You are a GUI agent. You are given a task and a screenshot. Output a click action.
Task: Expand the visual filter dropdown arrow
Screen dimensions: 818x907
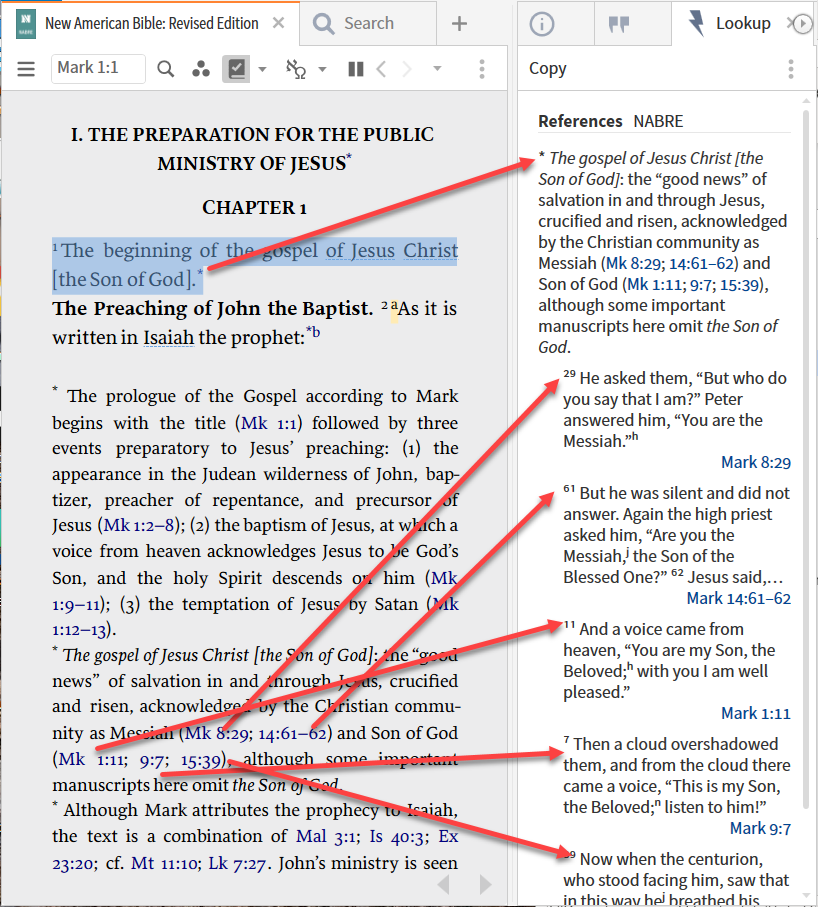click(262, 69)
